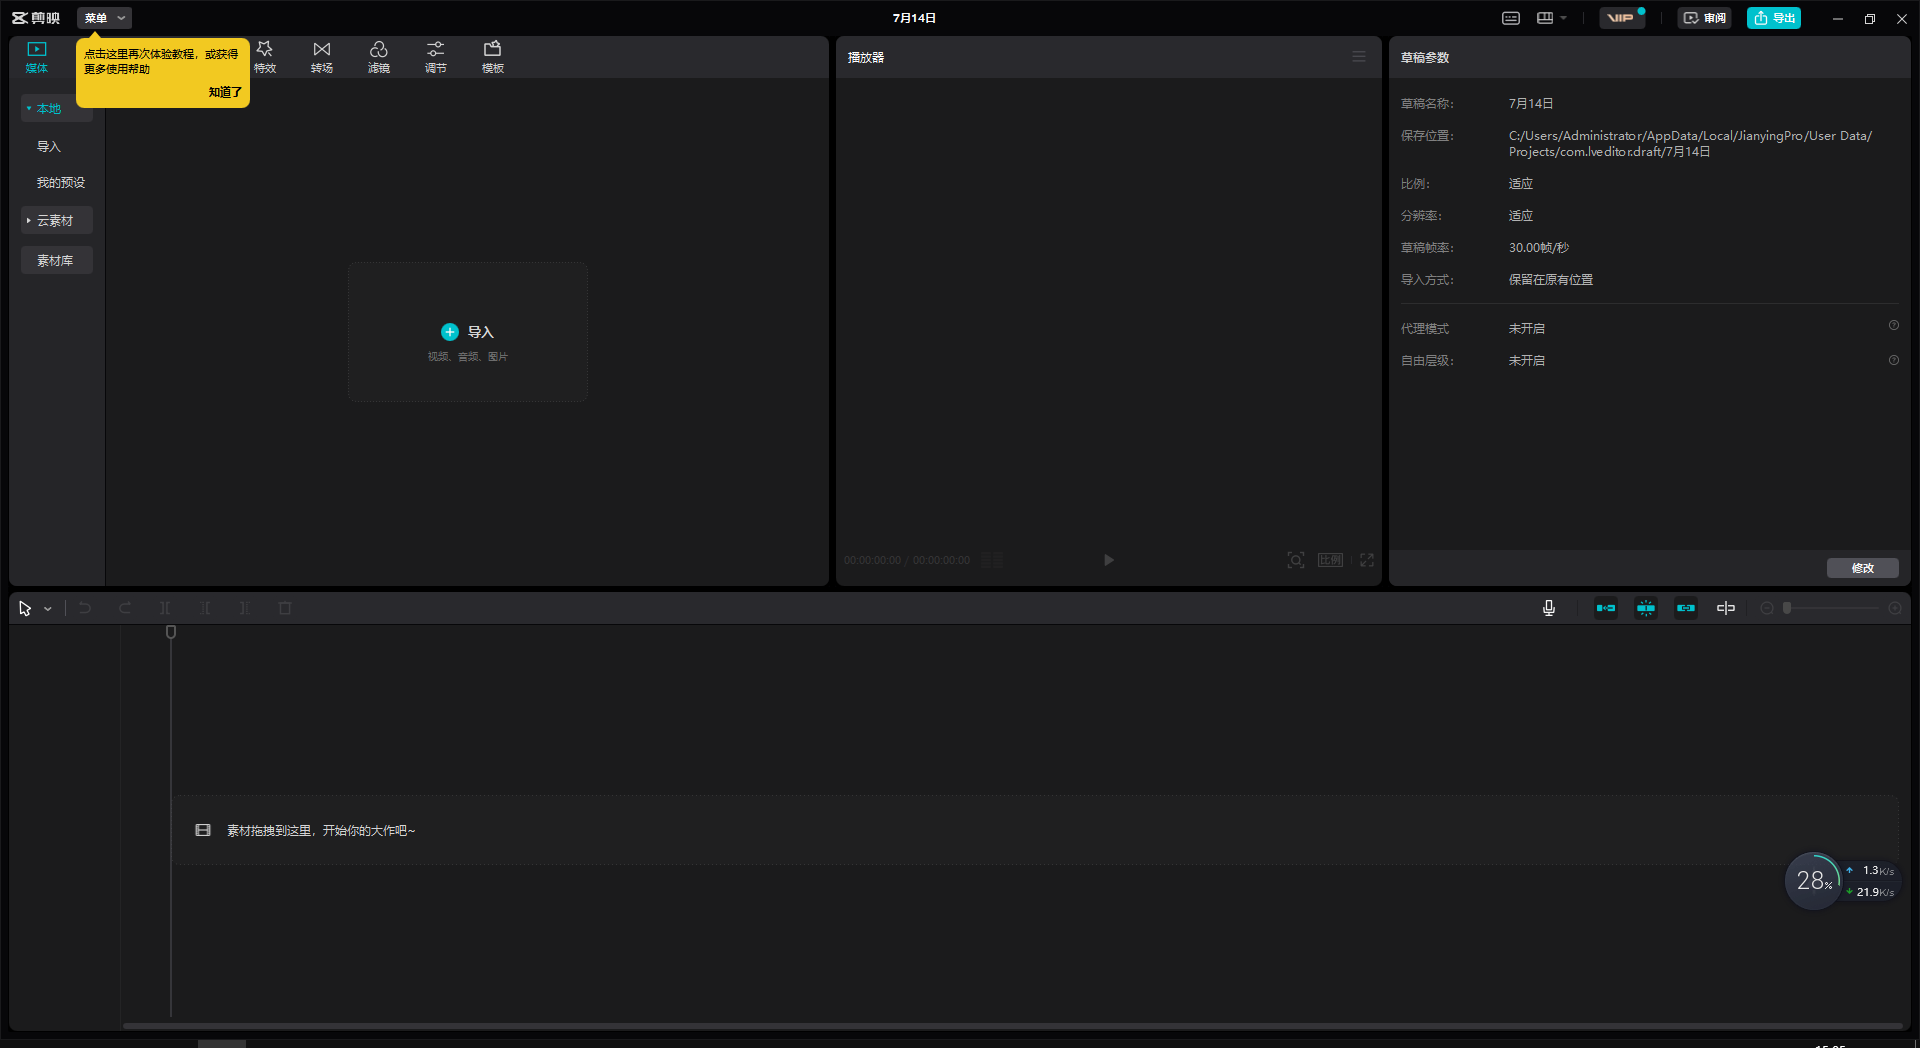Click the player timecode 00:00:00:00
This screenshot has height=1048, width=1920.
click(x=872, y=560)
